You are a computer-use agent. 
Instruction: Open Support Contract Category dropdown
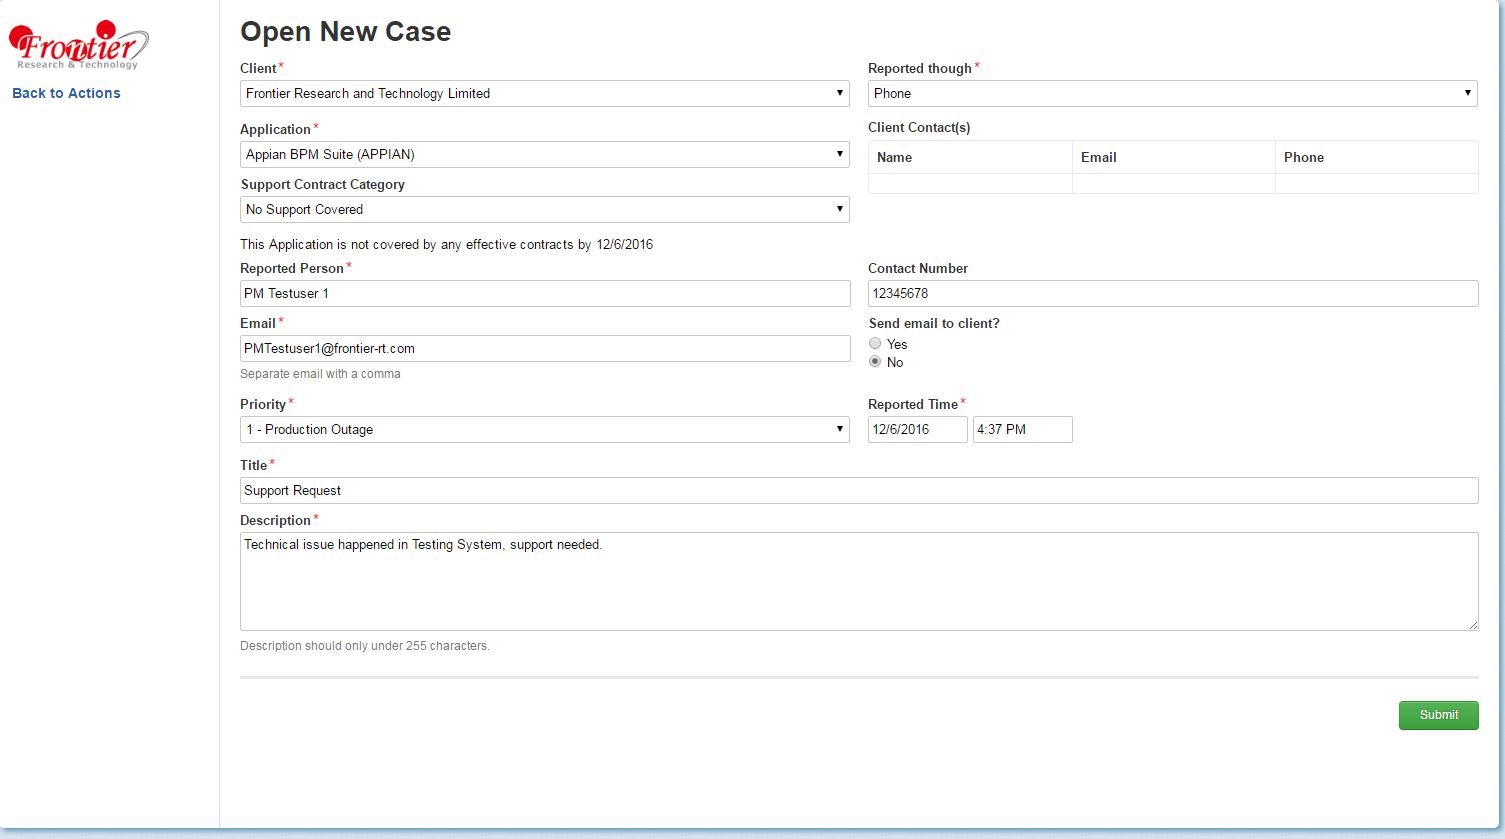point(544,210)
